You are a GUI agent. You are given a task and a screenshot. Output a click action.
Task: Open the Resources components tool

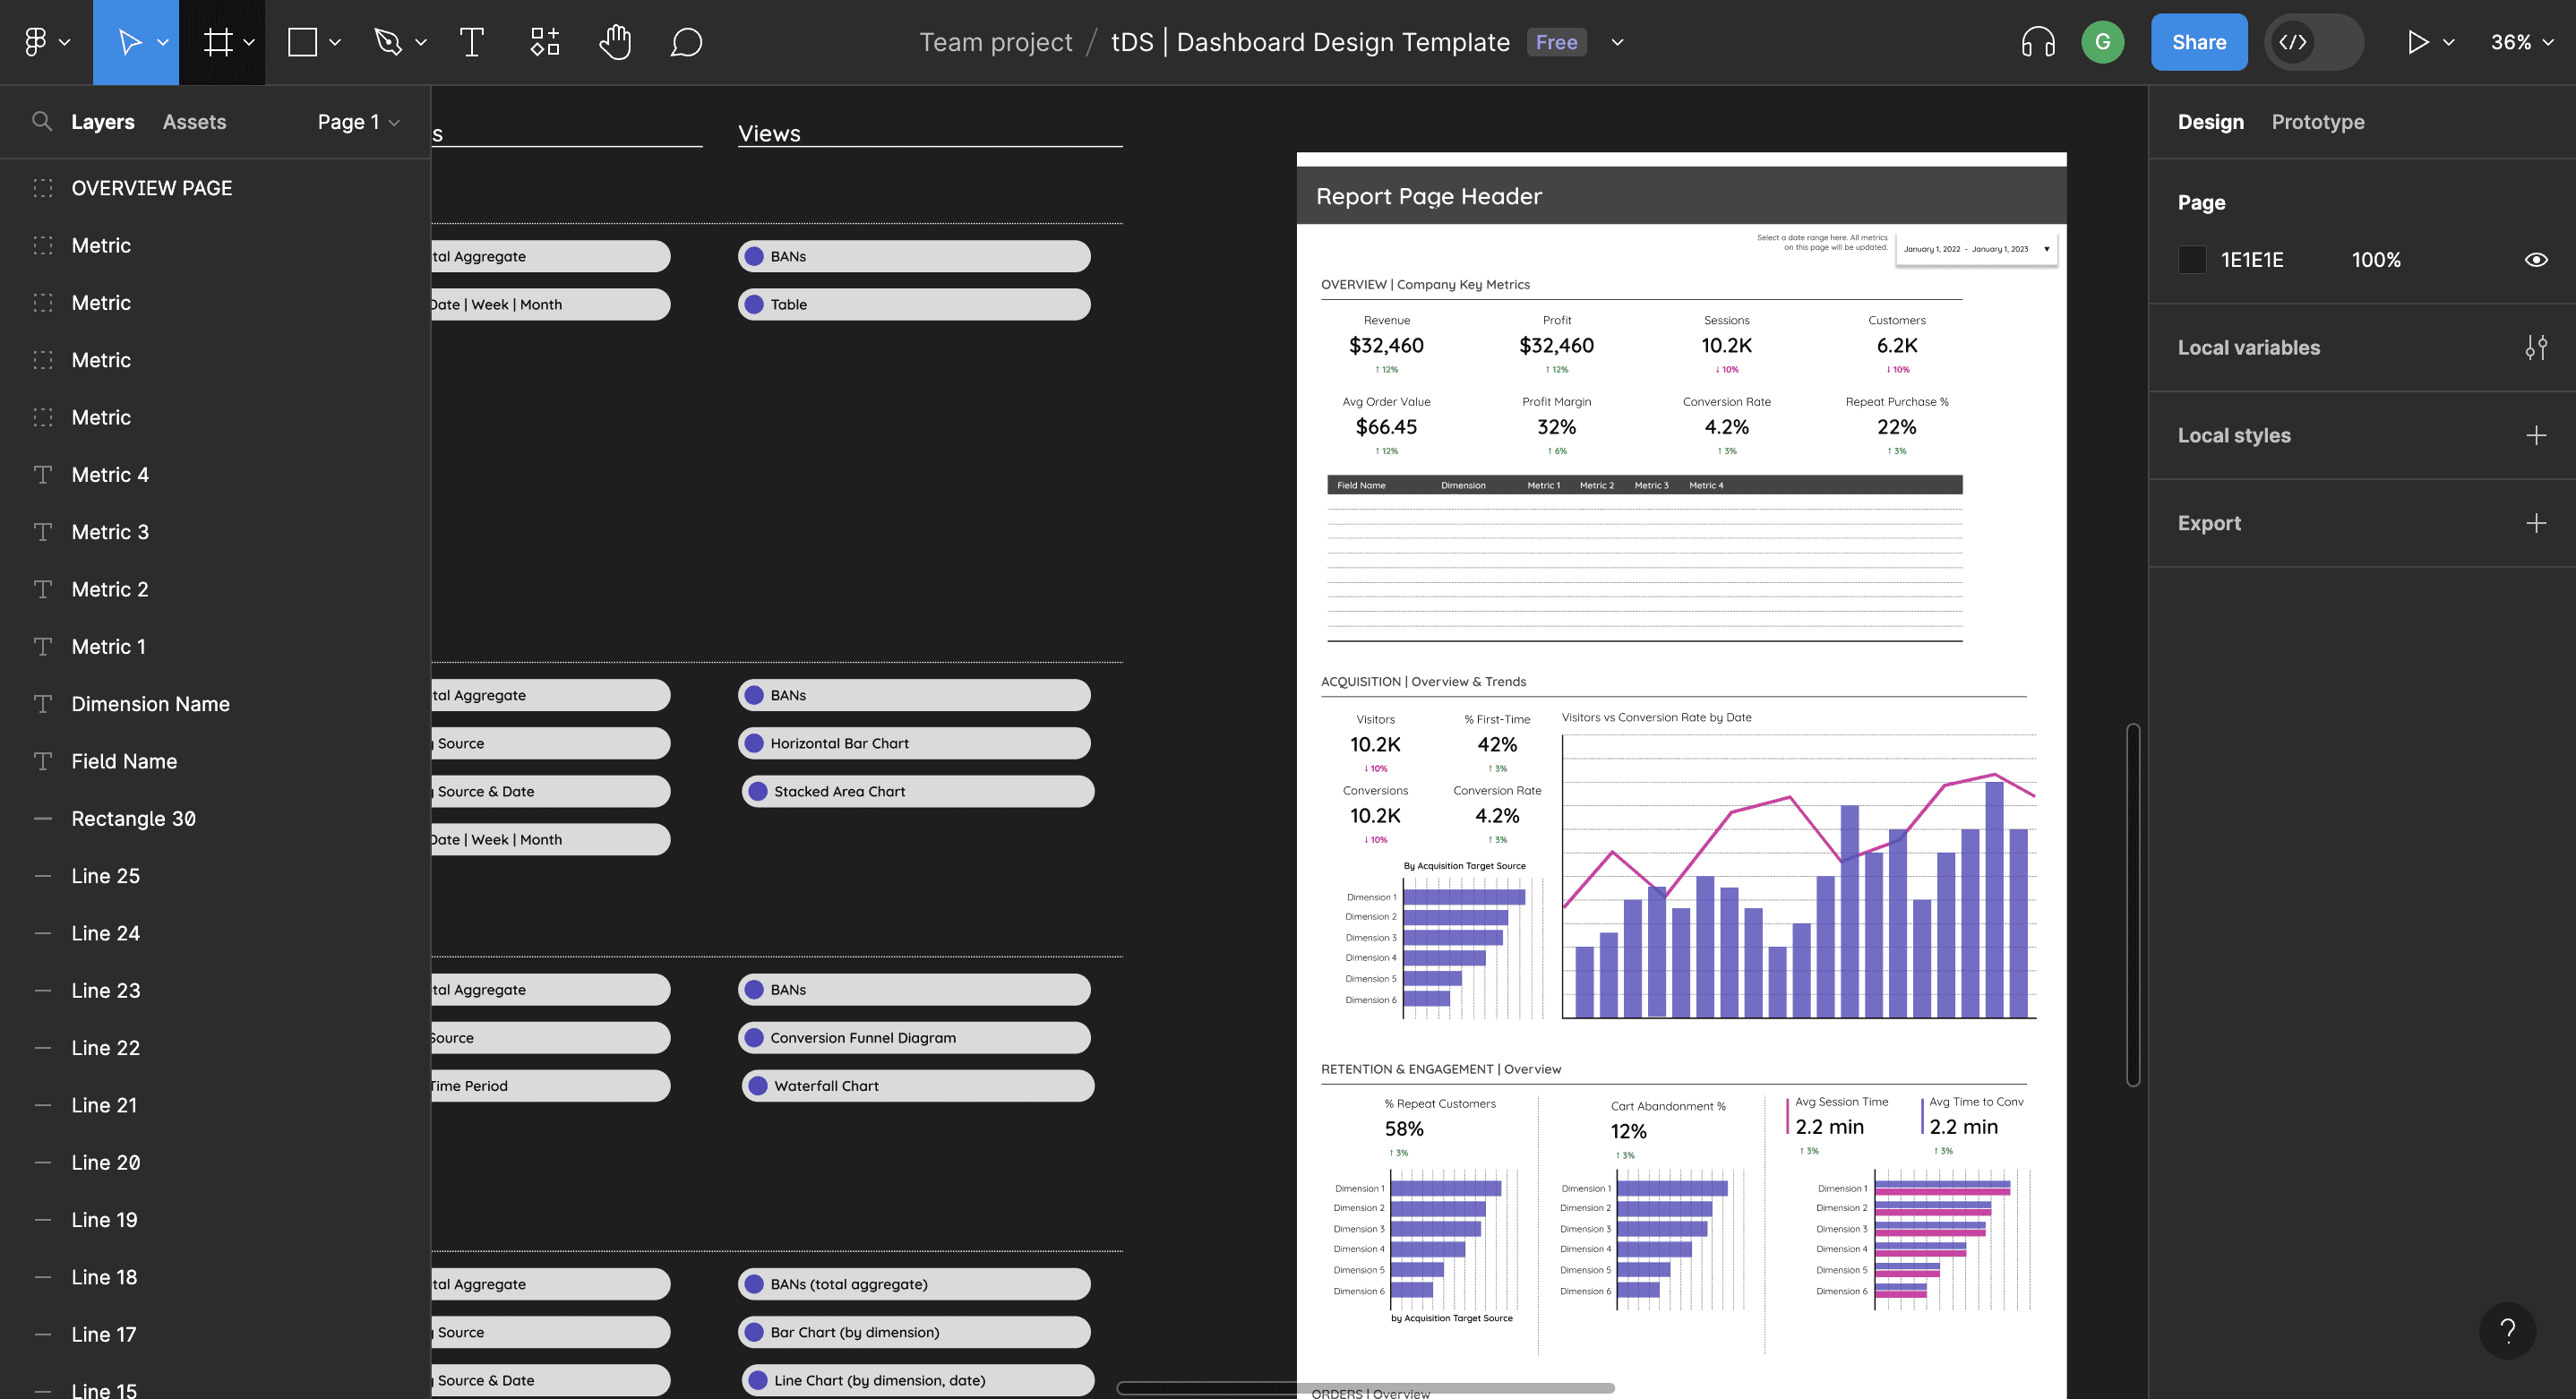click(544, 42)
